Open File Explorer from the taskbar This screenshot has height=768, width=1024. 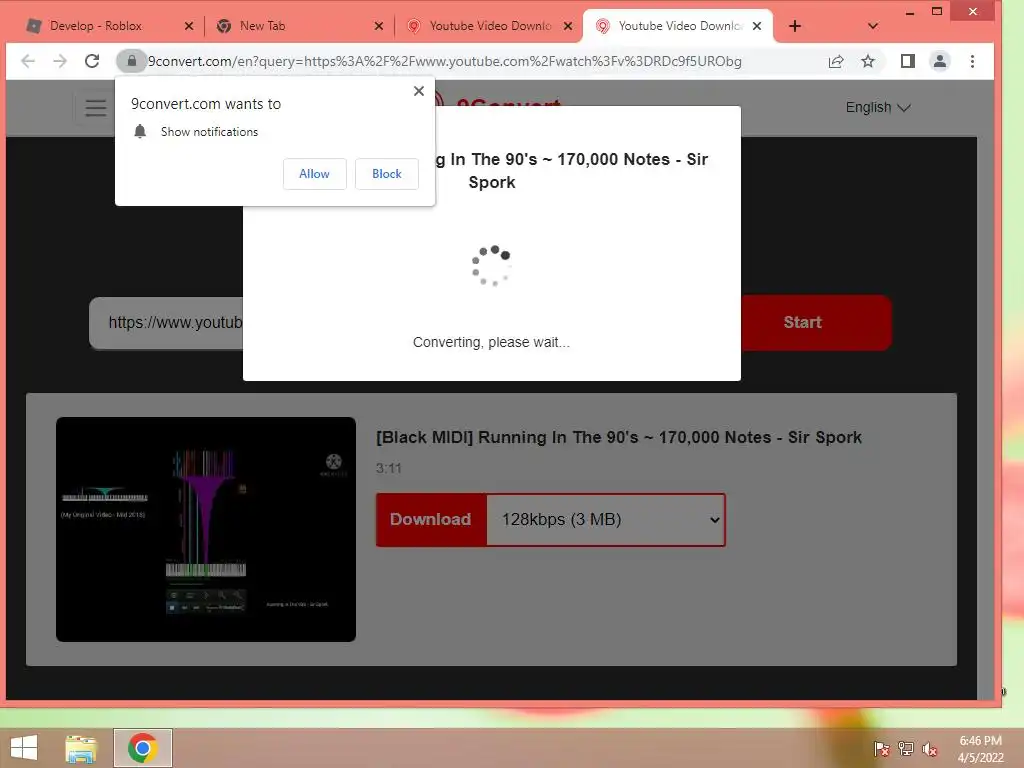click(81, 748)
